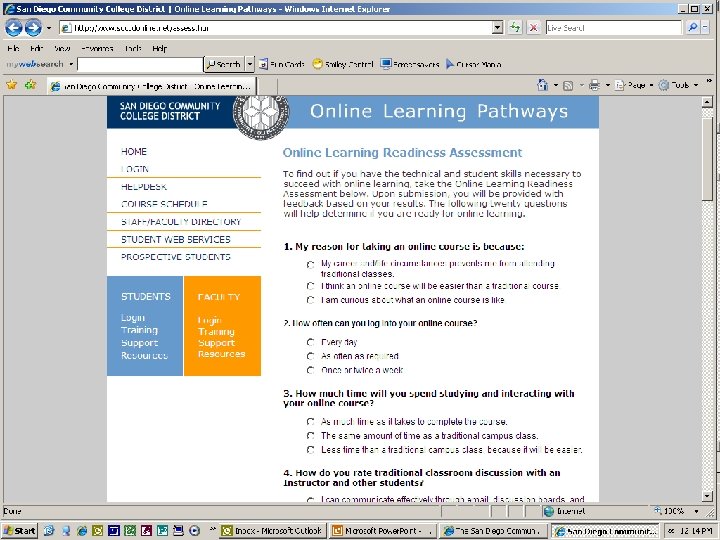The image size is (720, 540).
Task: Click the HOME navigation link
Action: (134, 152)
